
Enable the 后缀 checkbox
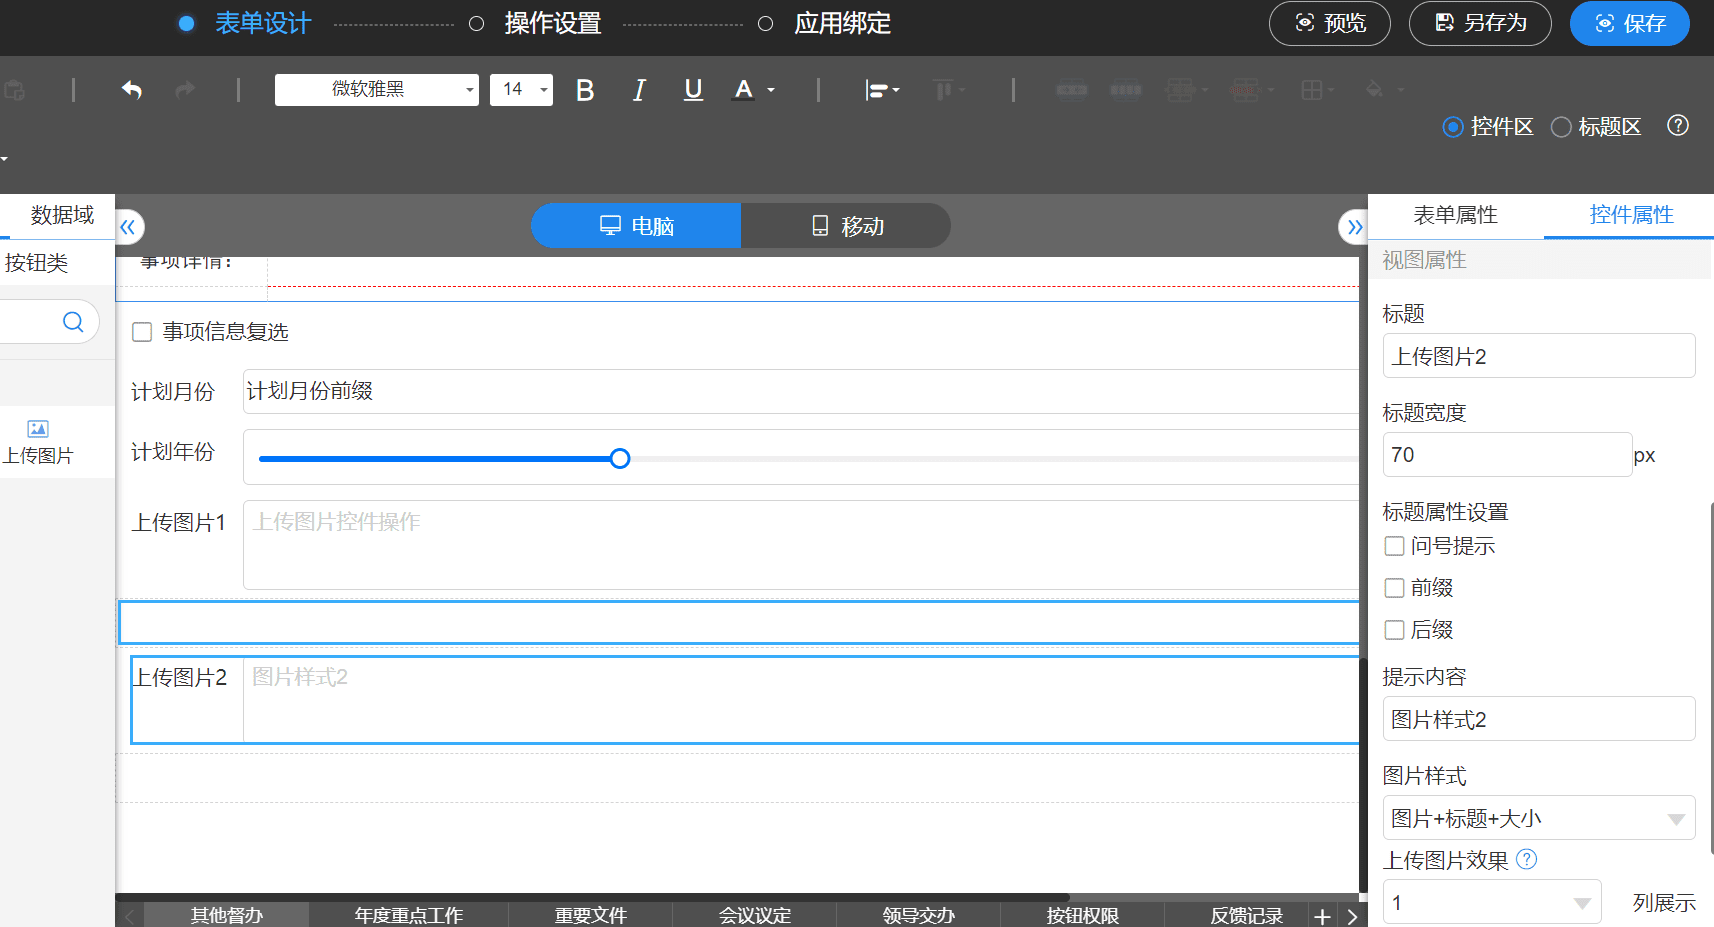(1394, 630)
